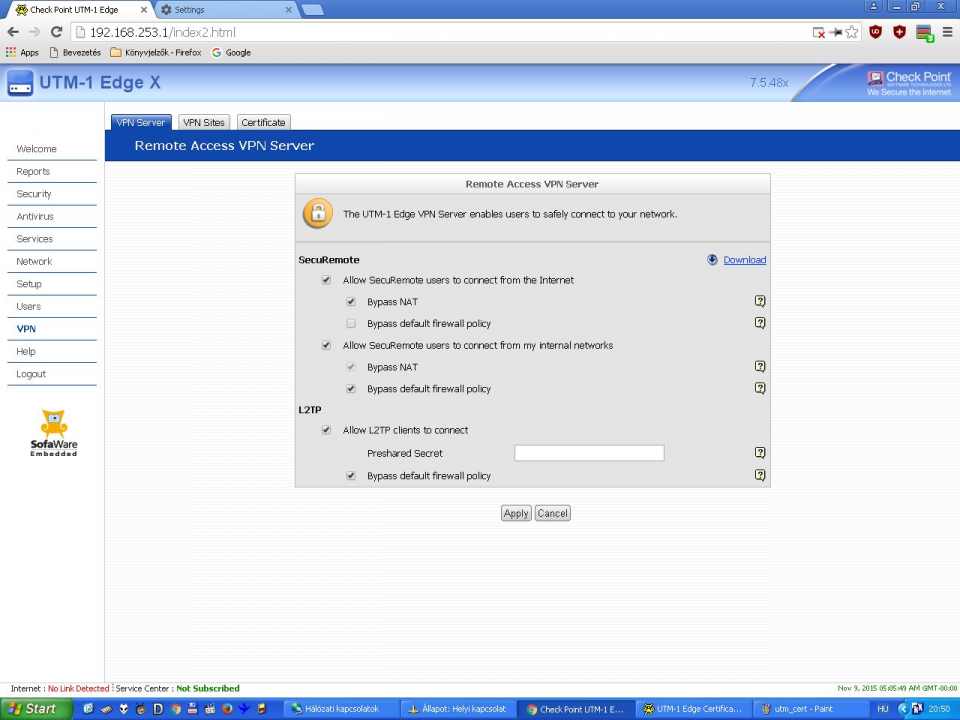Open Antivirus in the side menu
The height and width of the screenshot is (720, 960).
pyautogui.click(x=35, y=217)
